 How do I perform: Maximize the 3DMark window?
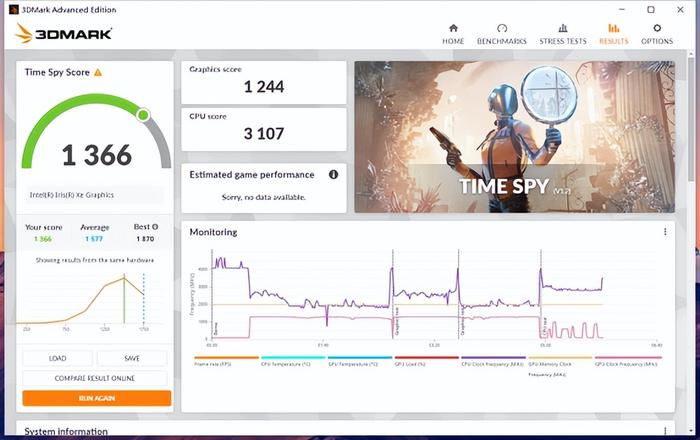[651, 9]
